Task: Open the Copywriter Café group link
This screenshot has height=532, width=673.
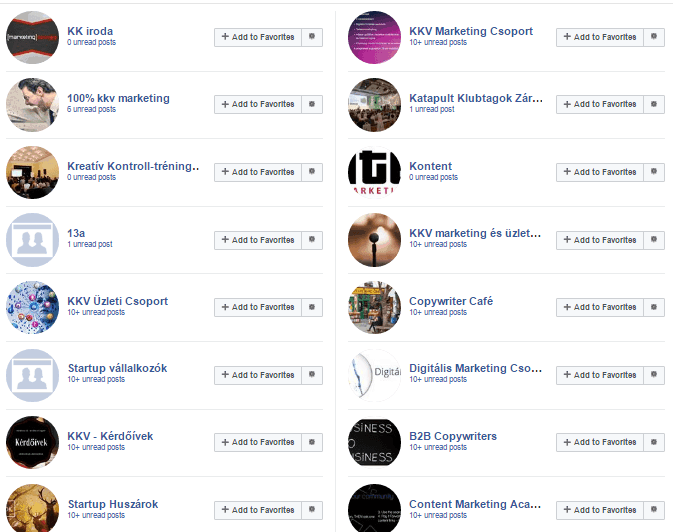Action: pos(451,301)
